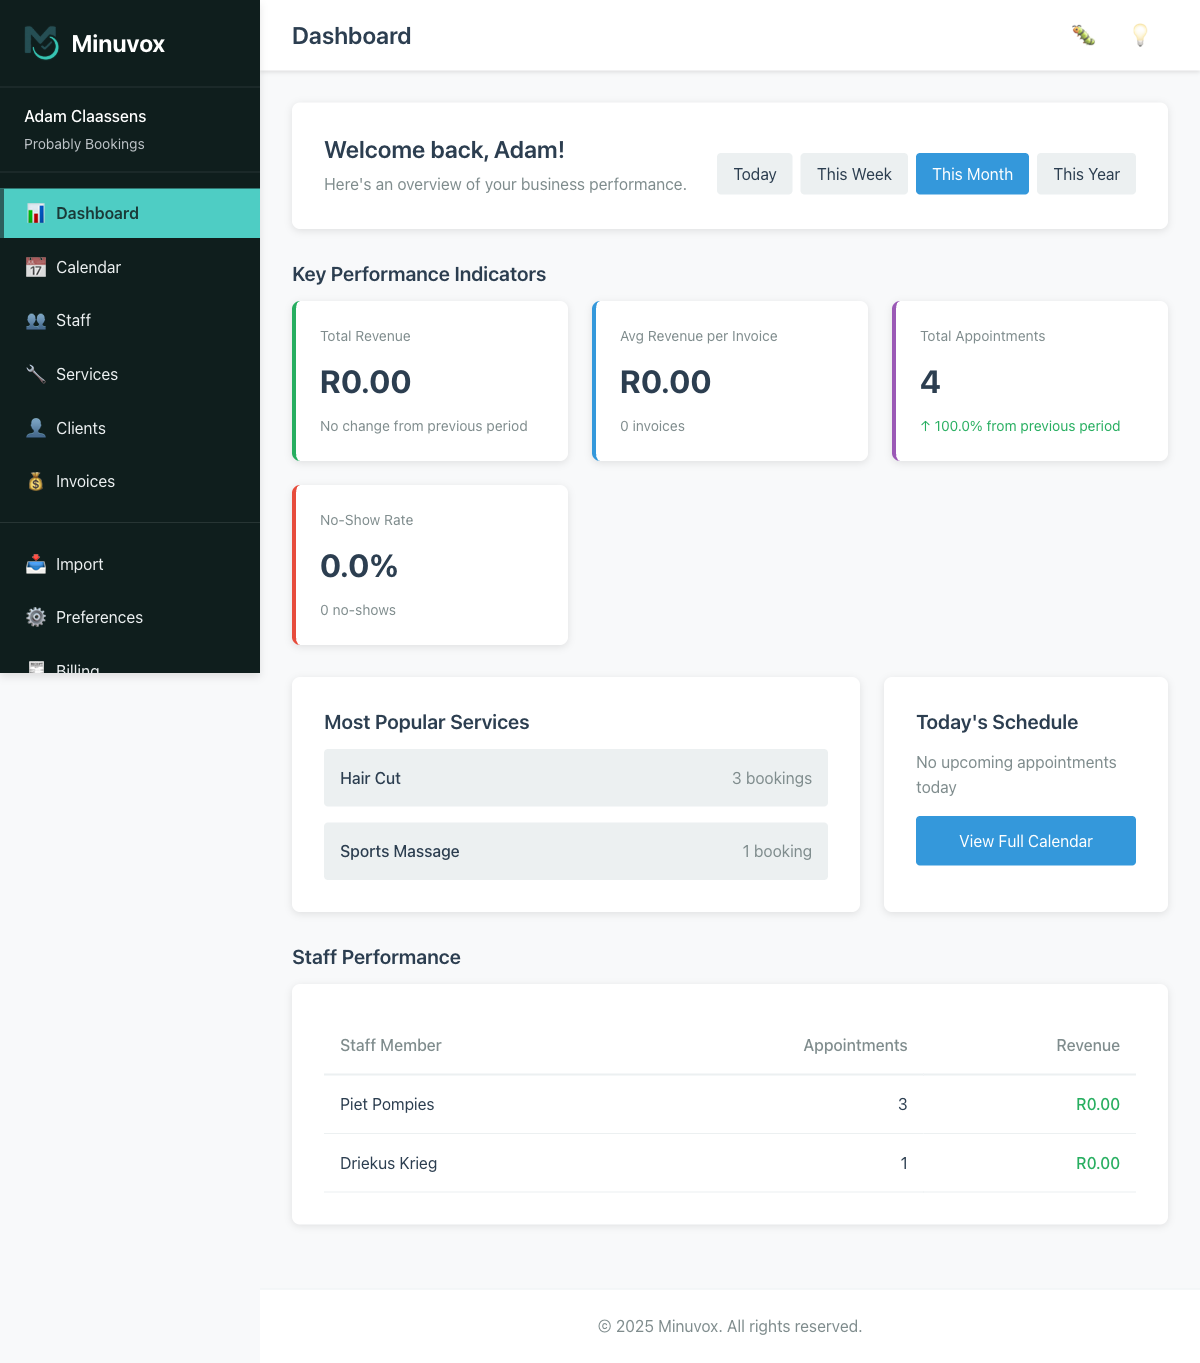Switch the overview period to Today
This screenshot has height=1363, width=1200.
coord(754,173)
